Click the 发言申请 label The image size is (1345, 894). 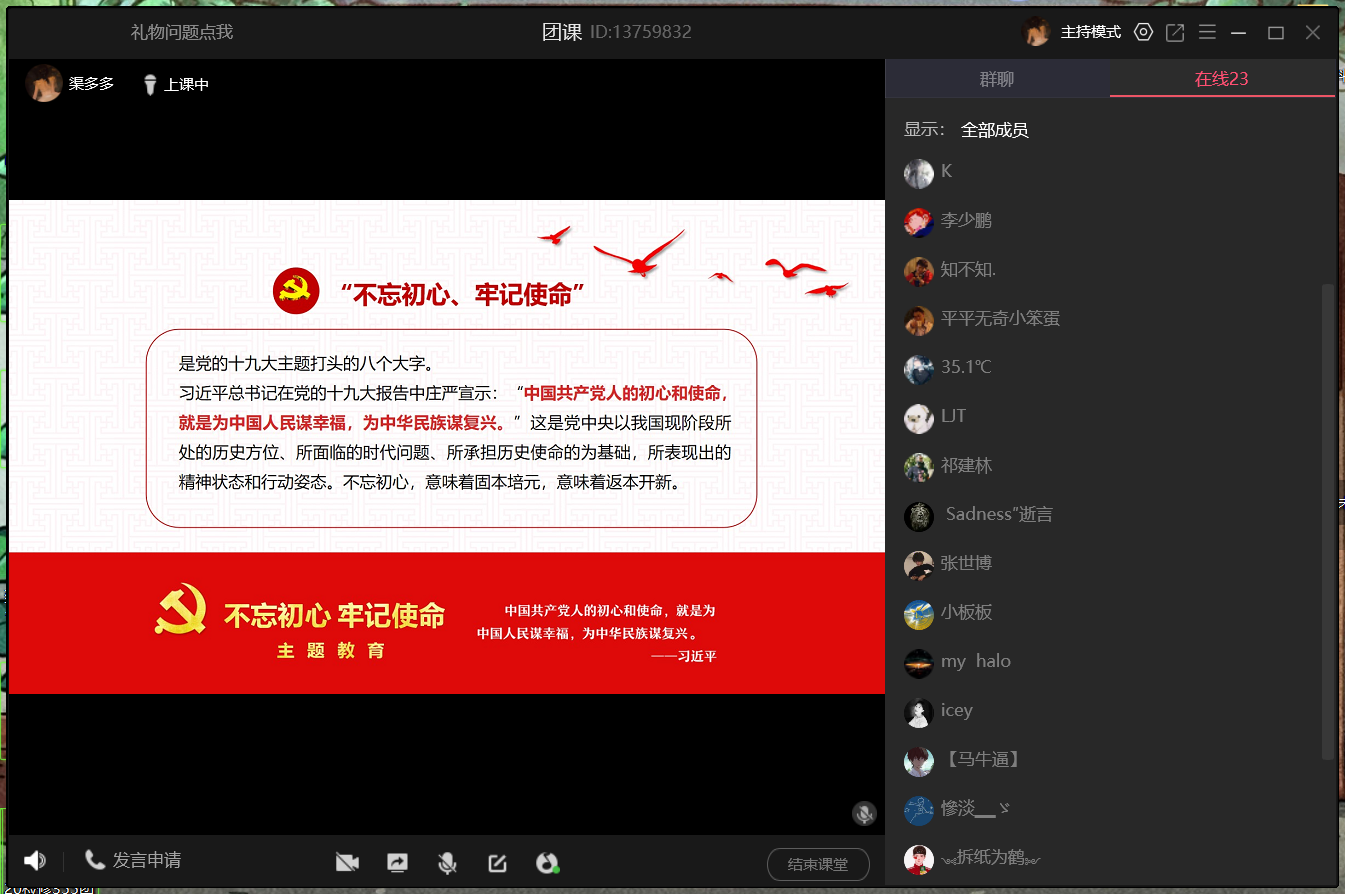coord(147,860)
